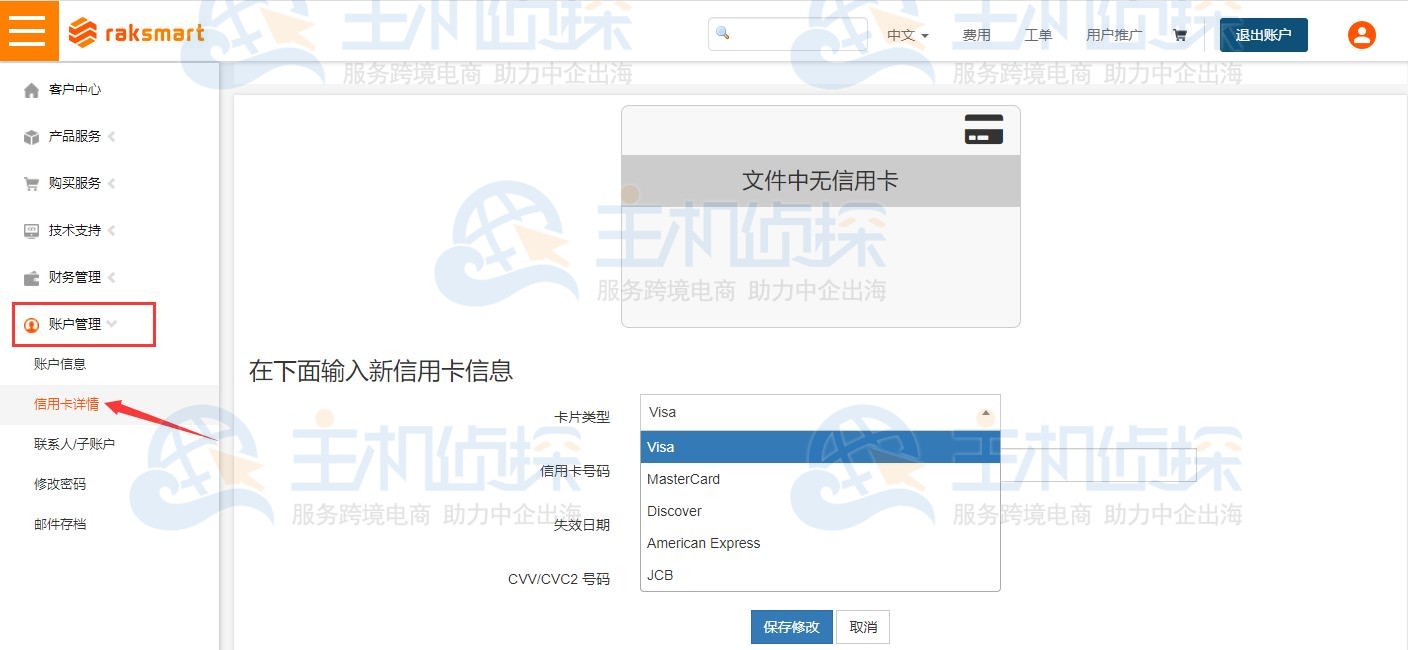The height and width of the screenshot is (650, 1408).
Task: Select MasterCard in the card type list
Action: pos(820,479)
